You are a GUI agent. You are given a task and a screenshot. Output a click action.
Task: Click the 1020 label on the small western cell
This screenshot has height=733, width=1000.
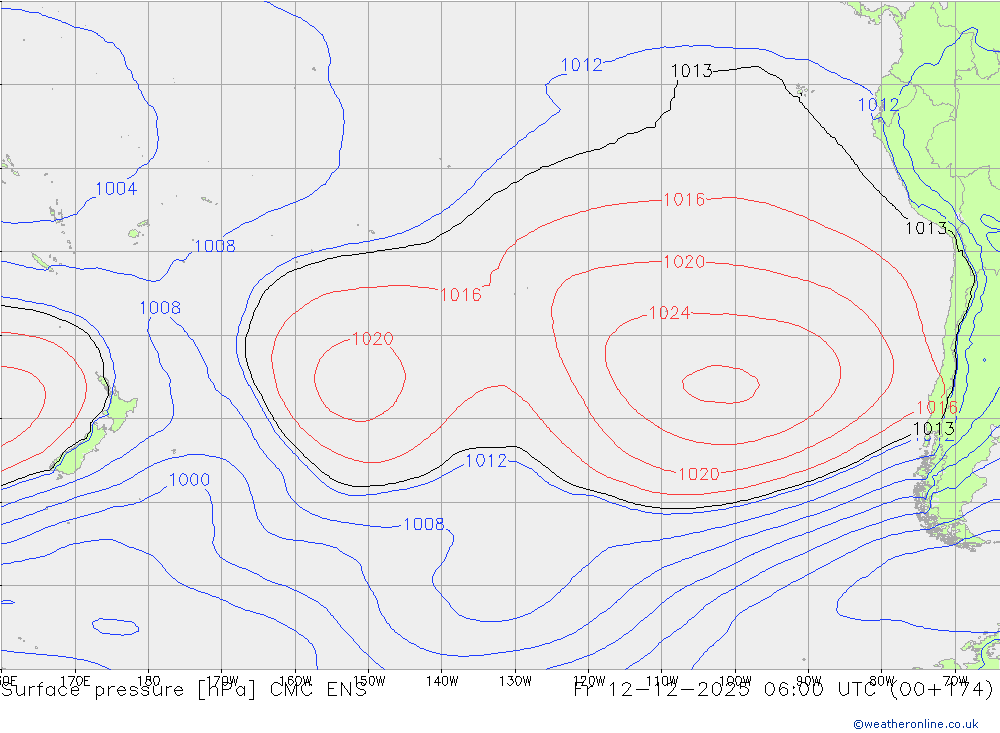(x=373, y=339)
